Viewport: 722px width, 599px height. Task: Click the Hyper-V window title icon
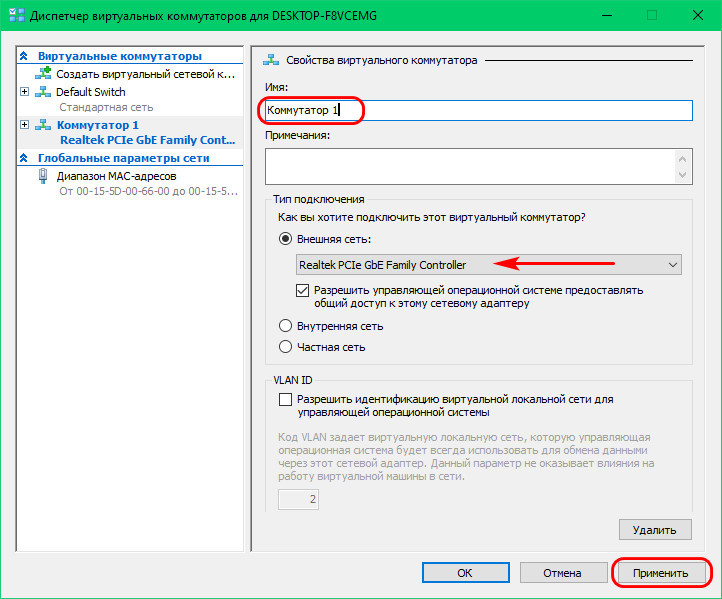(17, 15)
